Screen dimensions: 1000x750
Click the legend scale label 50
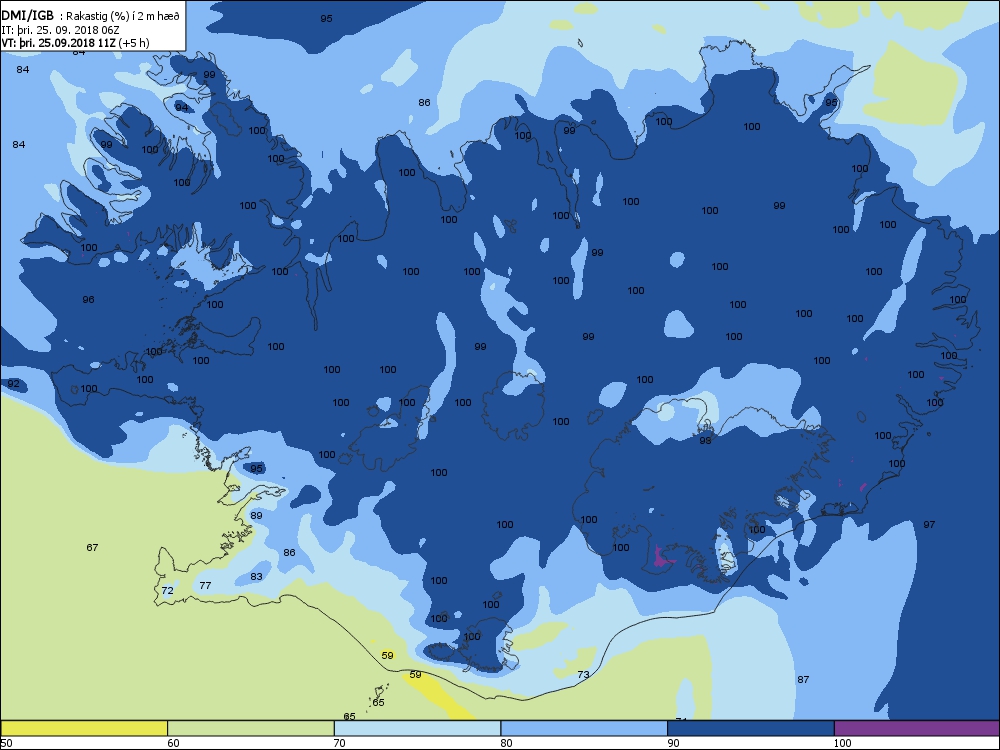[6, 742]
